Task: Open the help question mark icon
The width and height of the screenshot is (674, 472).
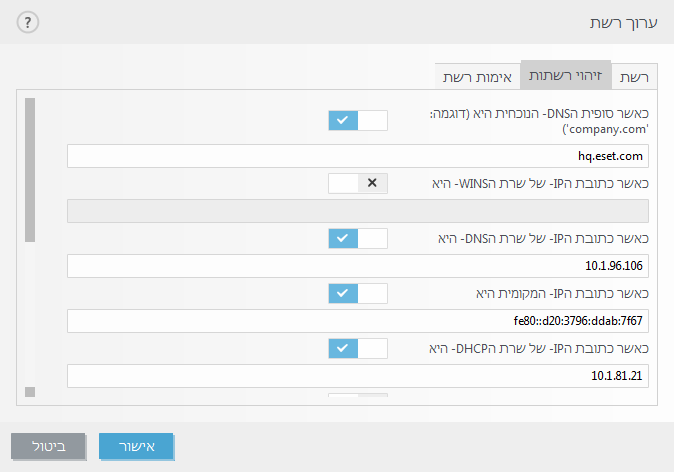Action: point(28,22)
